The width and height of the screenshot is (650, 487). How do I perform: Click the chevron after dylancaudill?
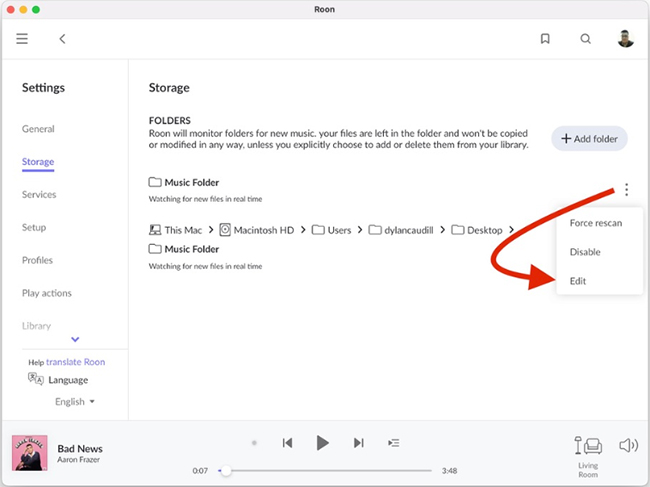coord(442,230)
